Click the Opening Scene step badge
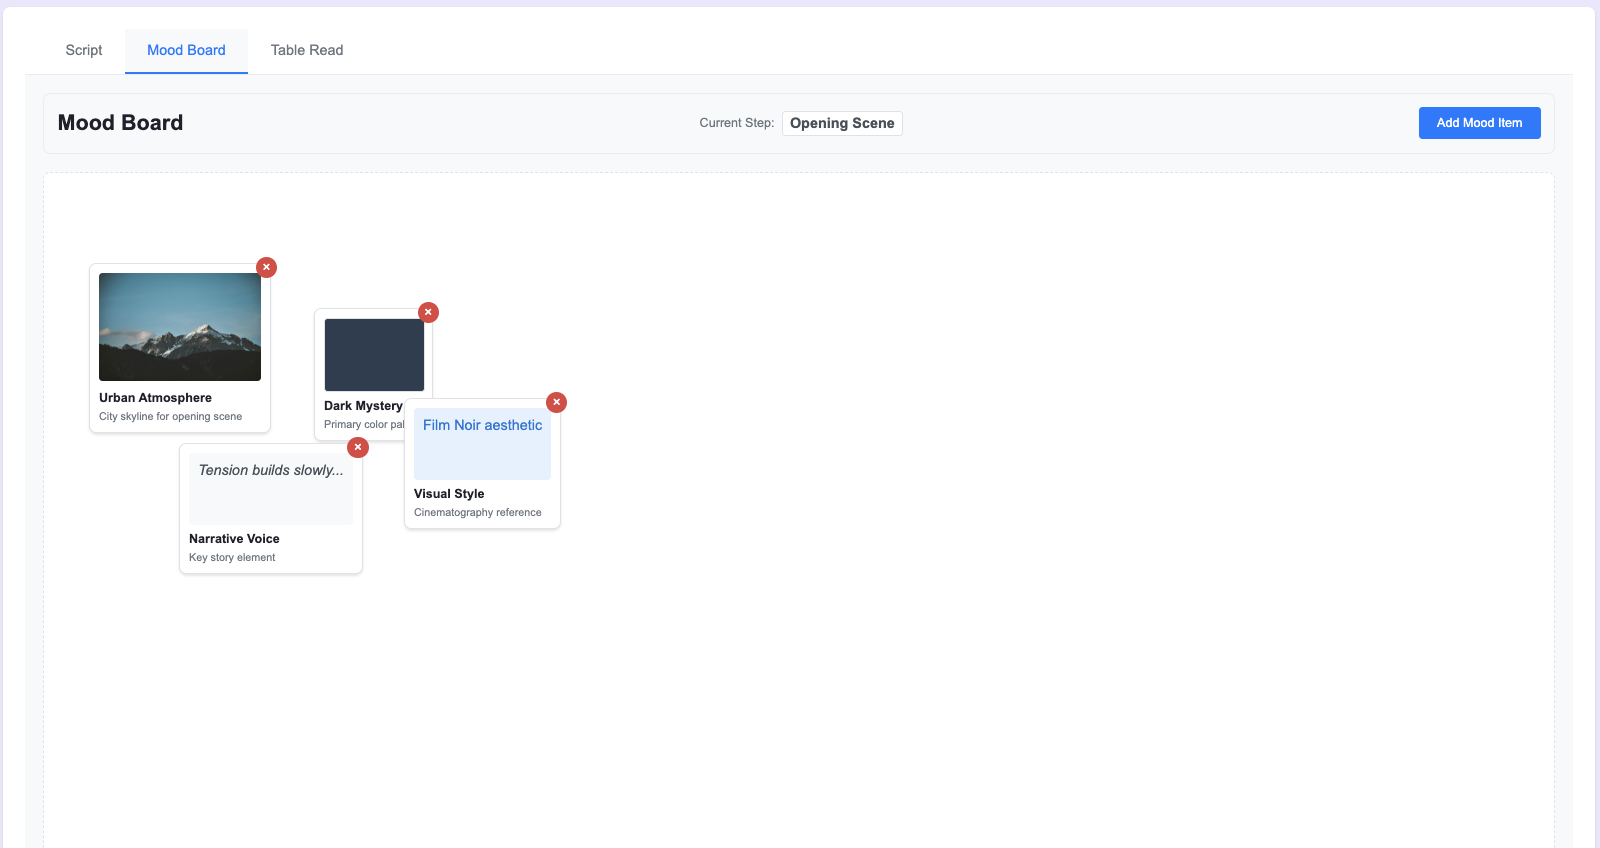 tap(842, 123)
